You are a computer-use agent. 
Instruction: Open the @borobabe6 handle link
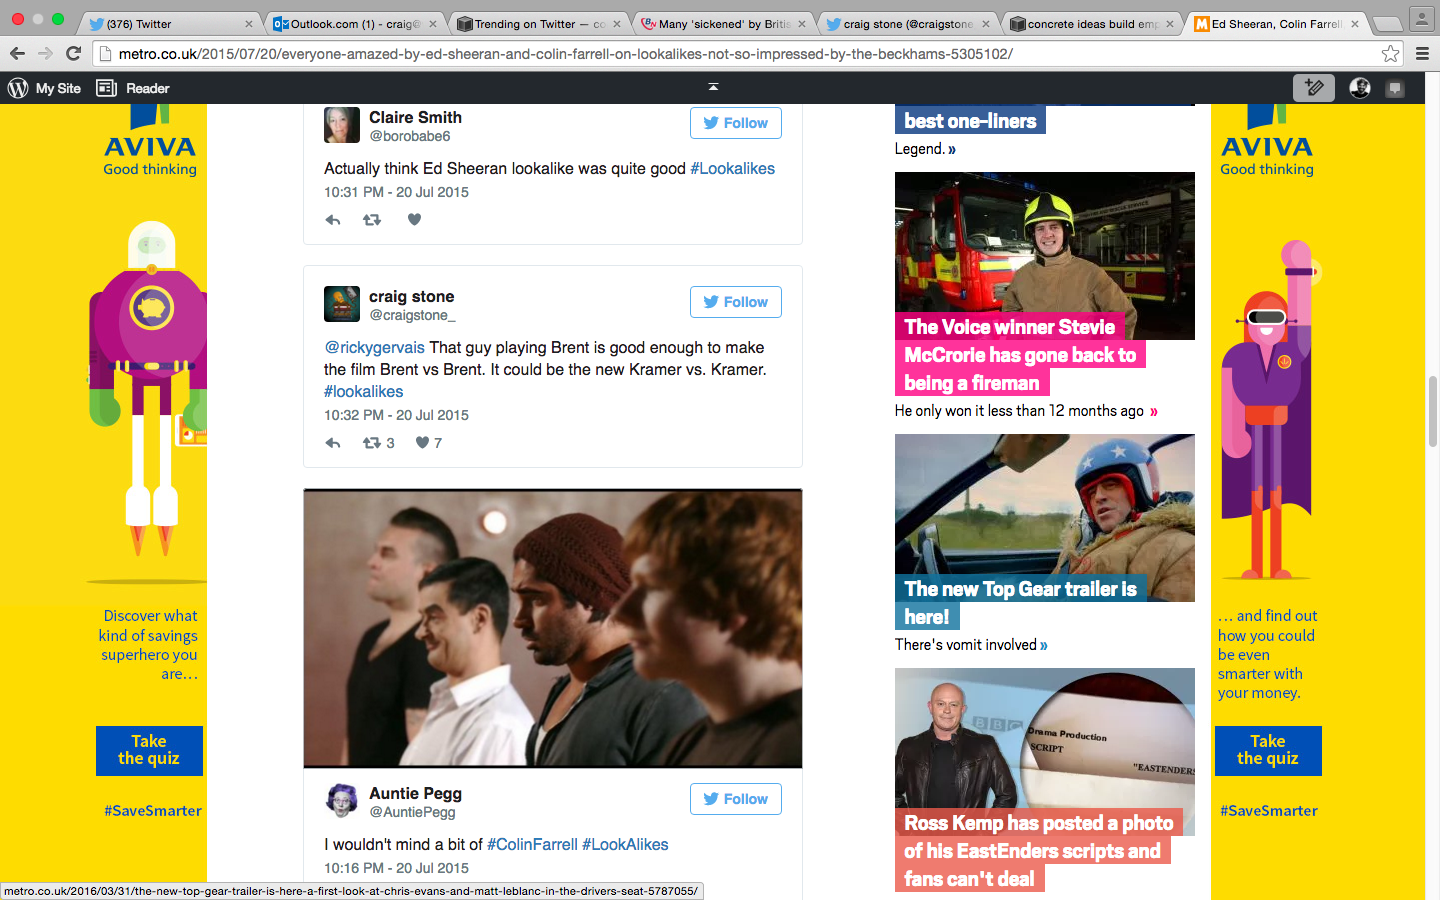click(410, 136)
